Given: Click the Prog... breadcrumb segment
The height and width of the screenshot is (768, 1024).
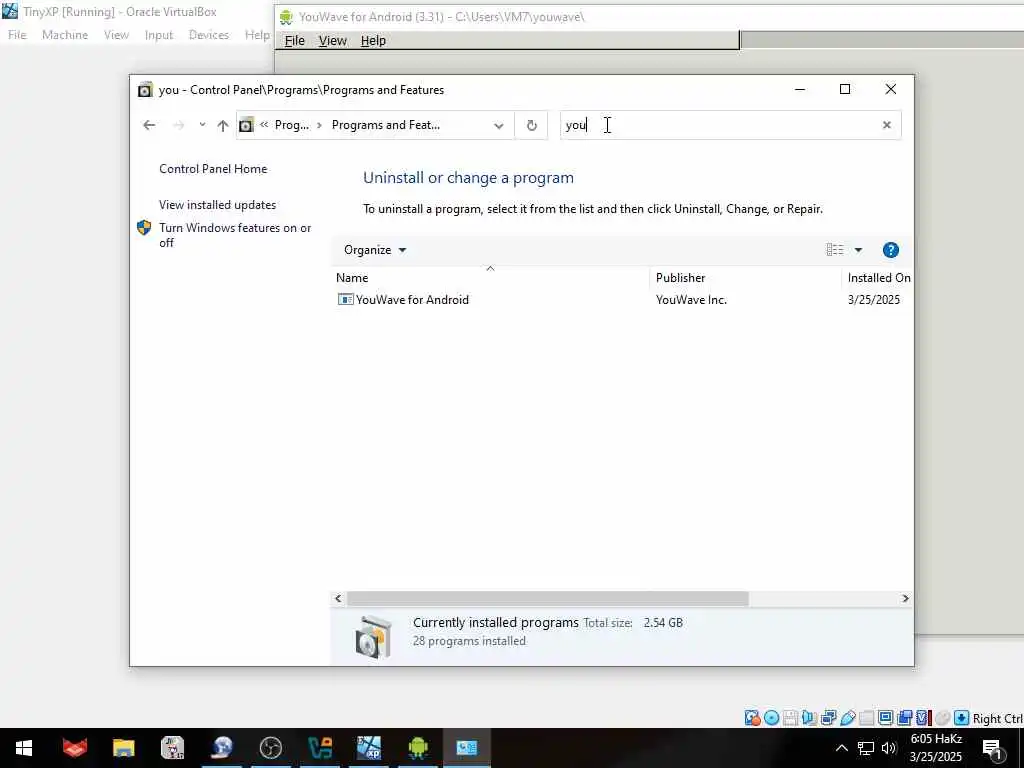Looking at the screenshot, I should [292, 125].
